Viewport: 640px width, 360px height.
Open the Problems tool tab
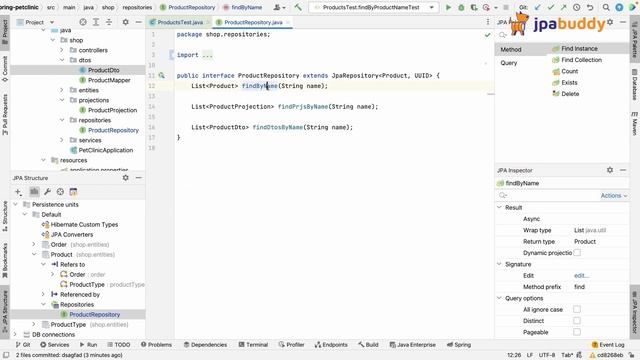[x=156, y=344]
